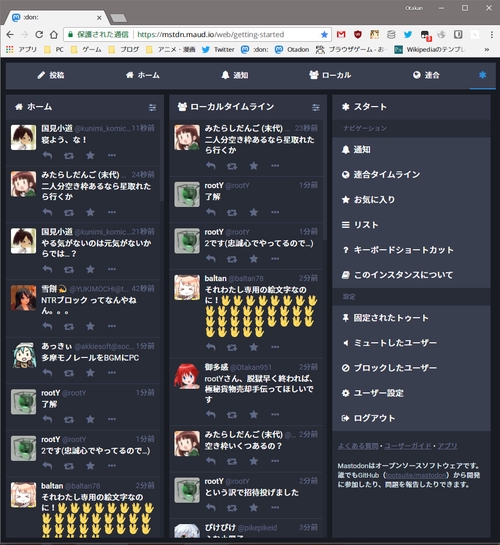Open the 投稿 compose tab
The width and height of the screenshot is (500, 545).
[x=51, y=75]
